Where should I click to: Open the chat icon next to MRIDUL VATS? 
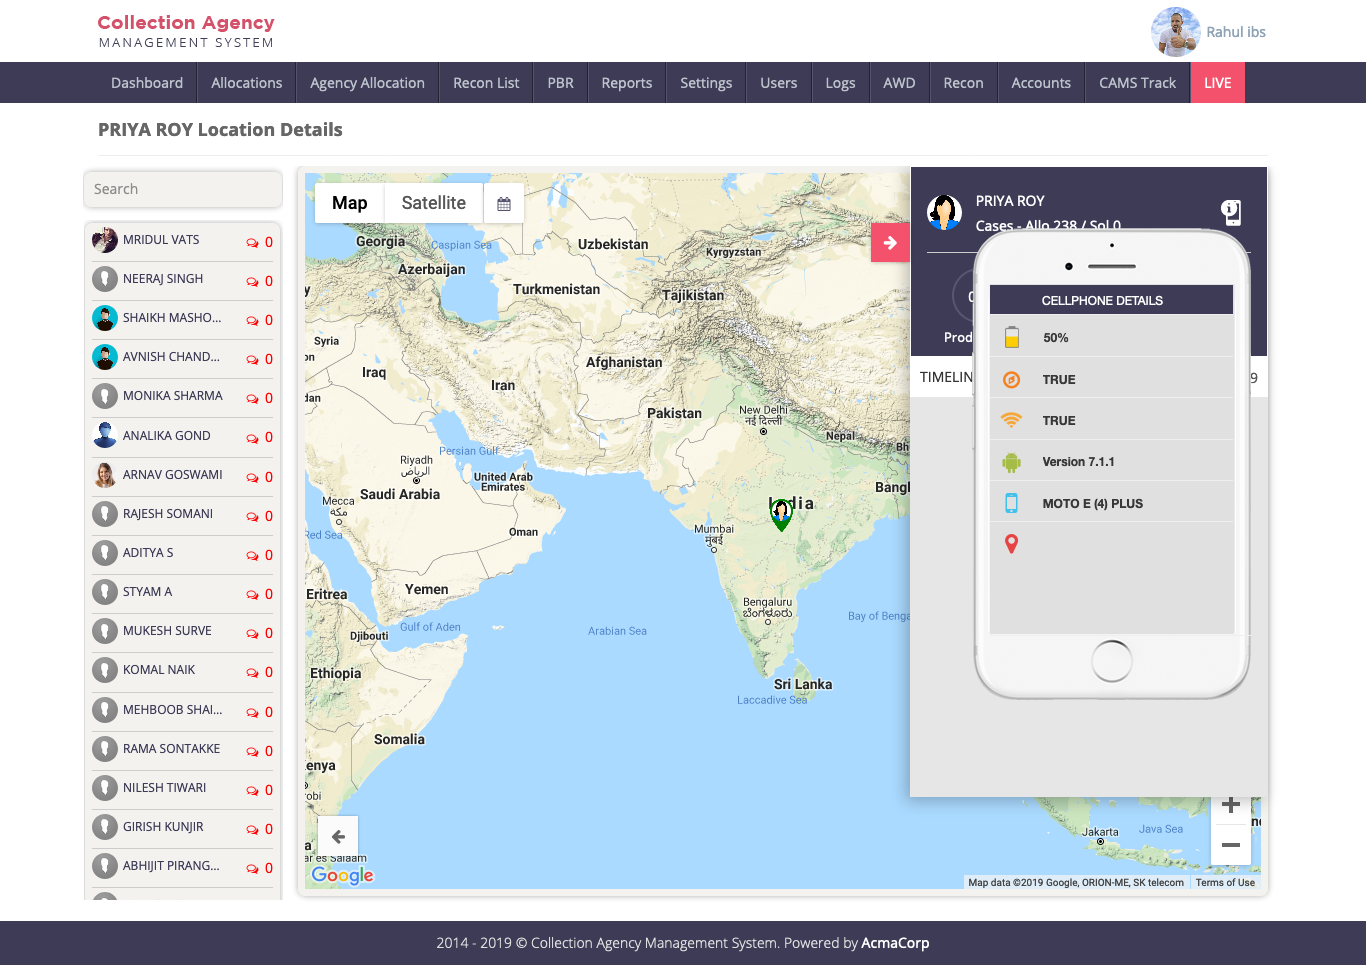252,243
